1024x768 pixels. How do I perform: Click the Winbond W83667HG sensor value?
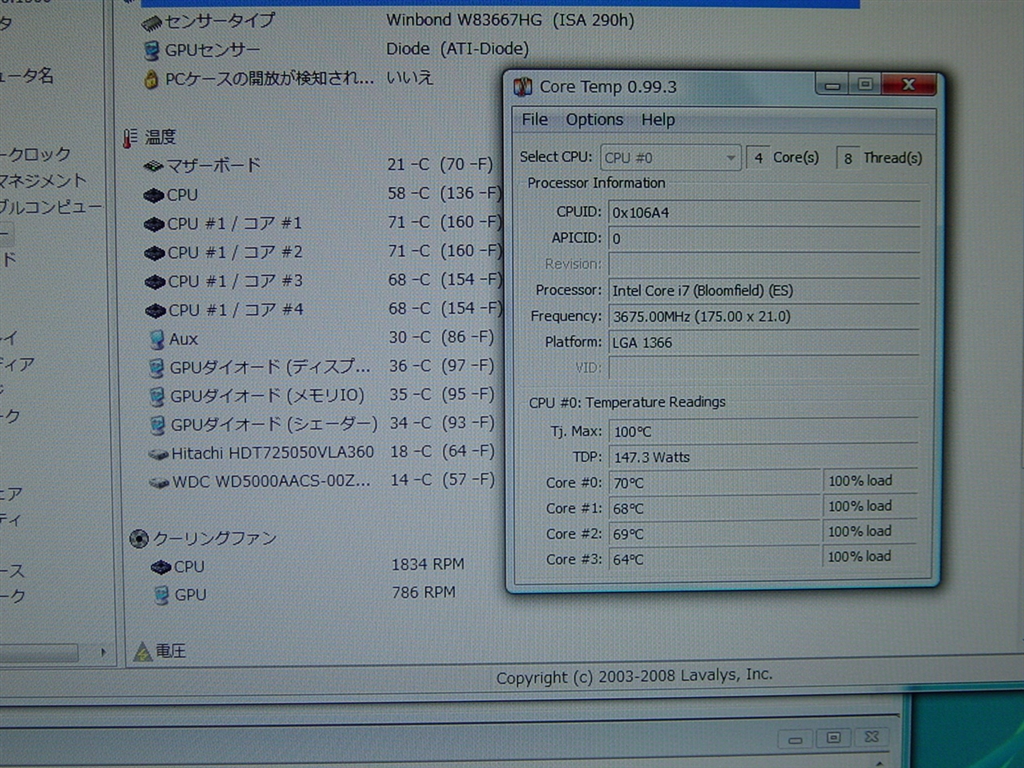point(510,20)
